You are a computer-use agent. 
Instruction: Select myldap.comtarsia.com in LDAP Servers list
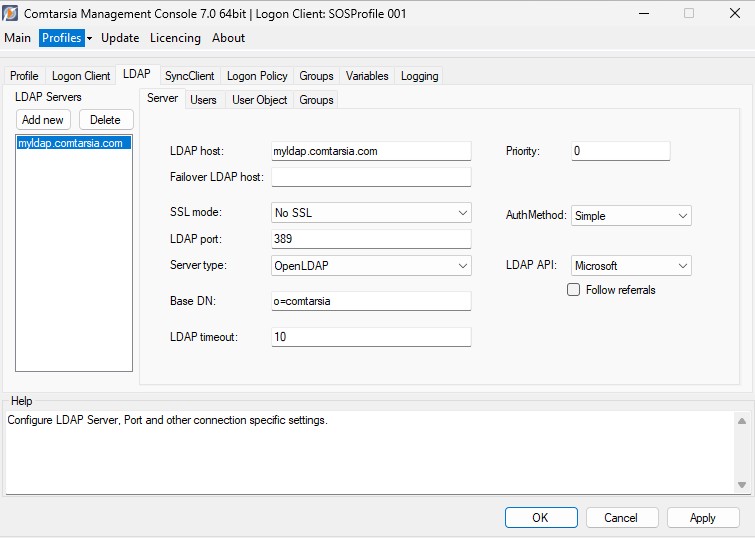(x=74, y=143)
